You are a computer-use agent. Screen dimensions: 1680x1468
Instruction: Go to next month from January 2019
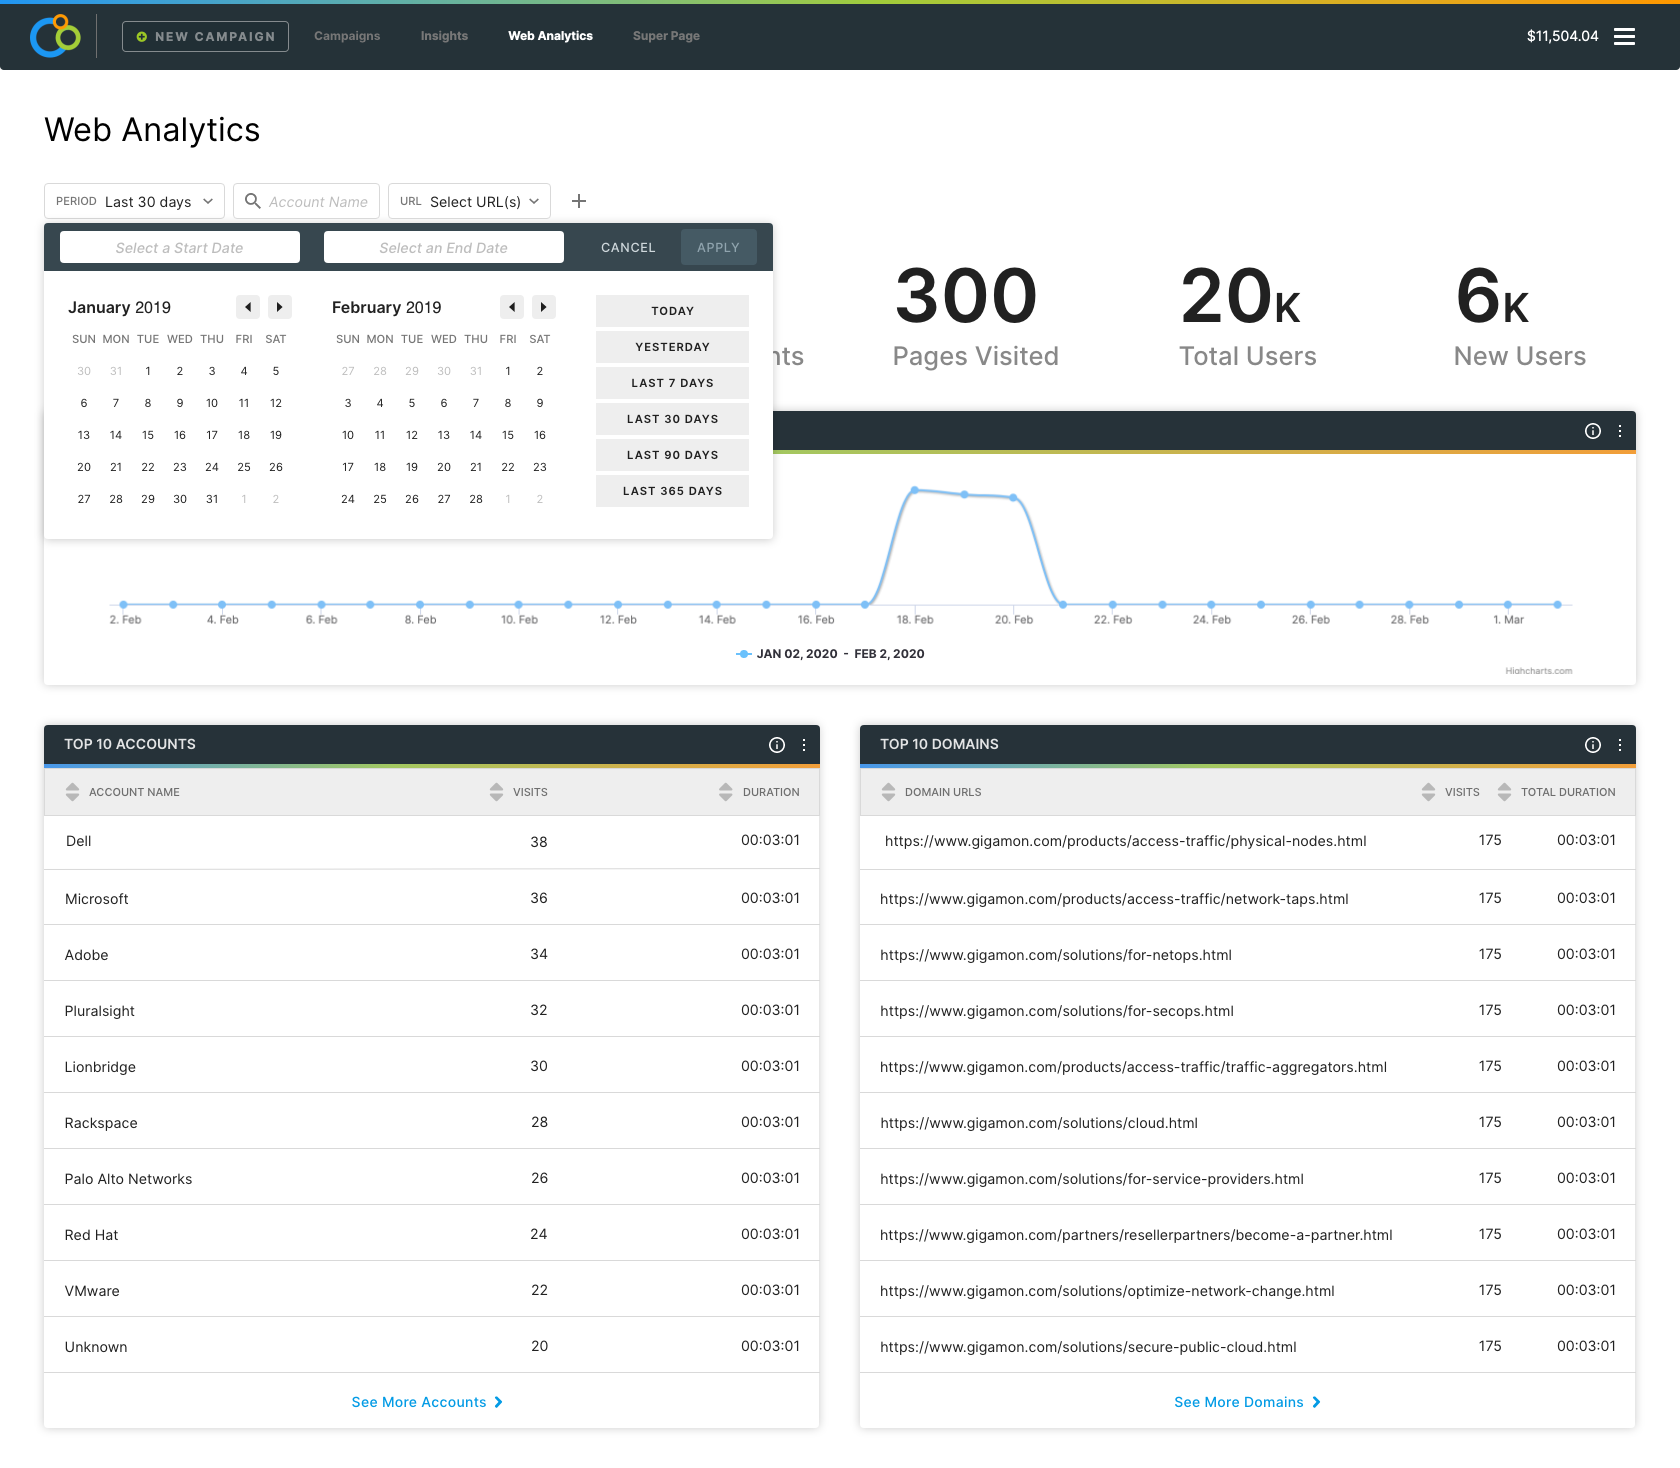click(x=280, y=307)
